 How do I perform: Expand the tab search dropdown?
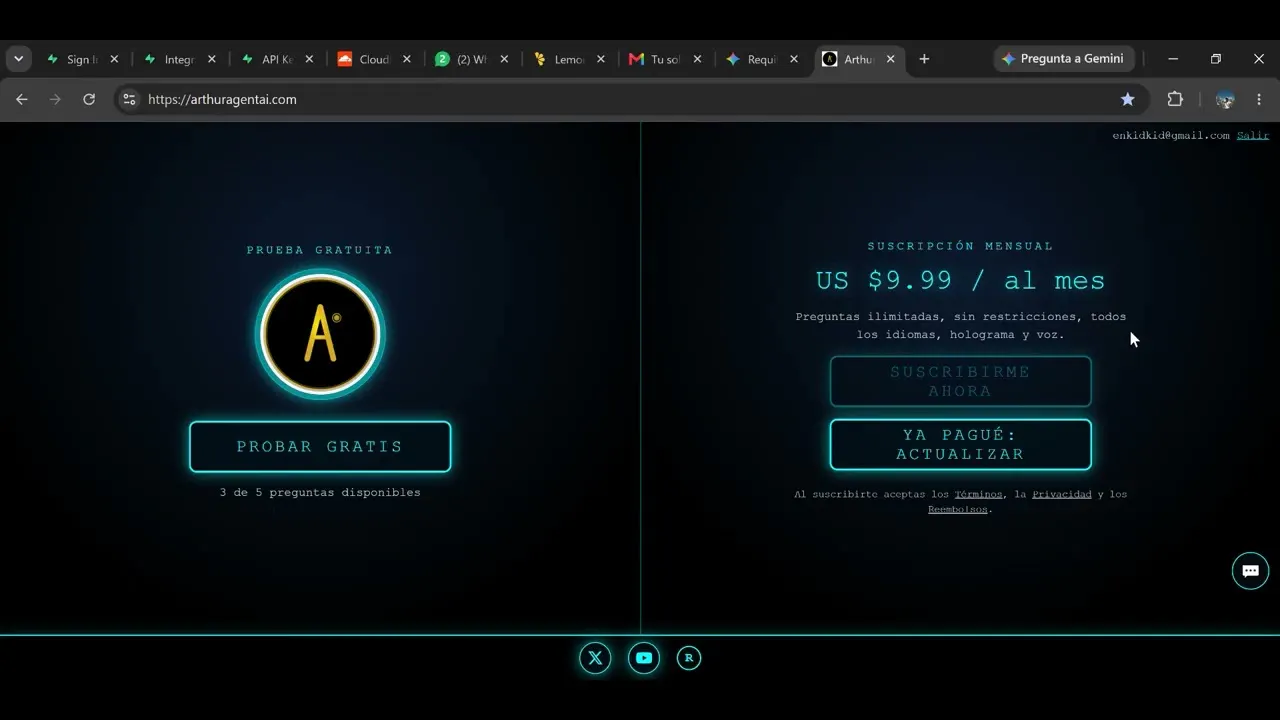(18, 59)
